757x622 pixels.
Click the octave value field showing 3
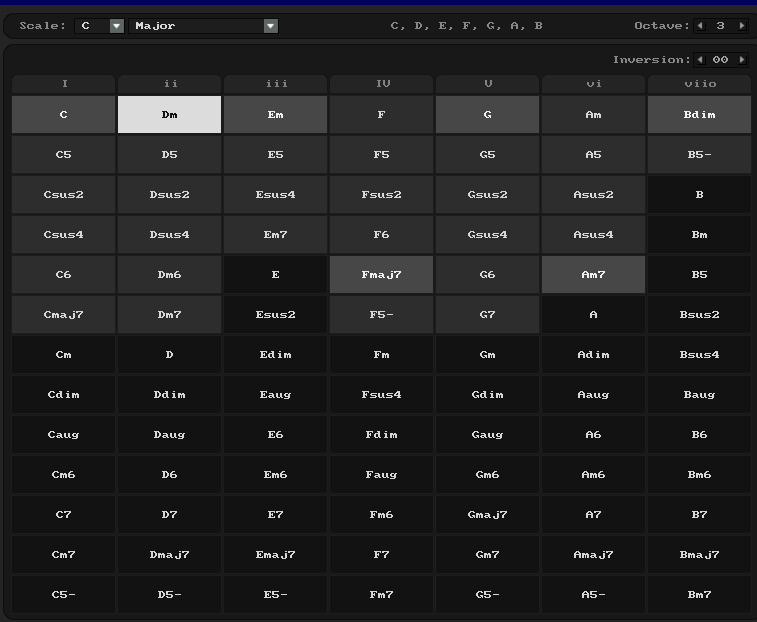[x=720, y=26]
